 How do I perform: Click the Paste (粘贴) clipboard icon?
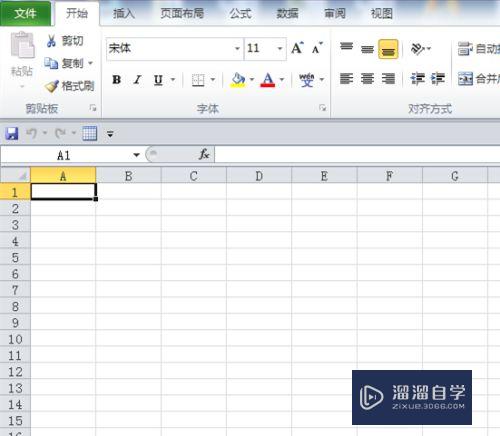click(22, 45)
